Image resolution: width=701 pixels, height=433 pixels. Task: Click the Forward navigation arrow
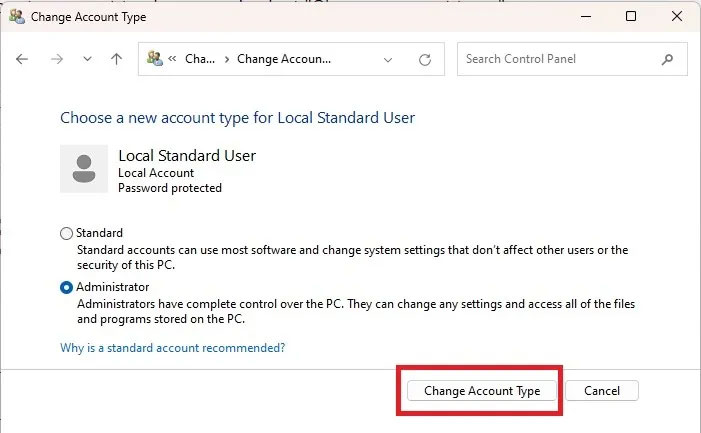tap(57, 59)
